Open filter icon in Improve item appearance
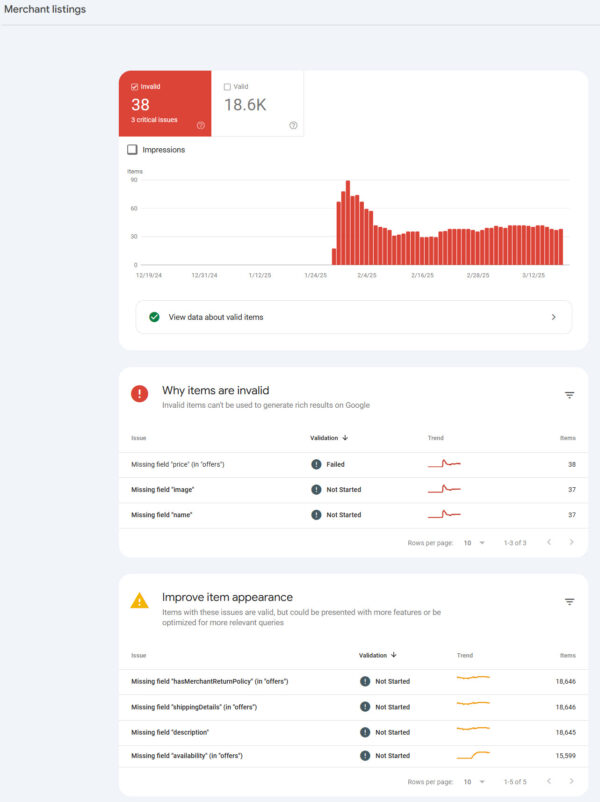This screenshot has height=802, width=600. (x=569, y=602)
